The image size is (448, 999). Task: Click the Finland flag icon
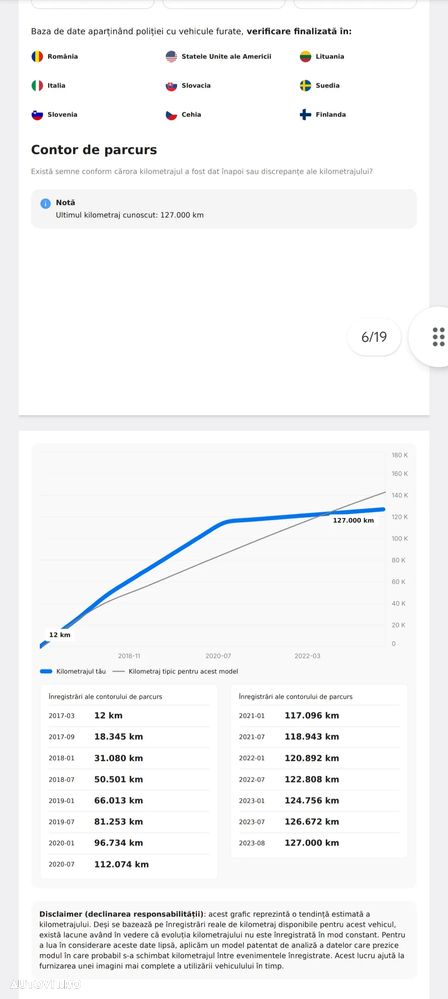pyautogui.click(x=305, y=115)
